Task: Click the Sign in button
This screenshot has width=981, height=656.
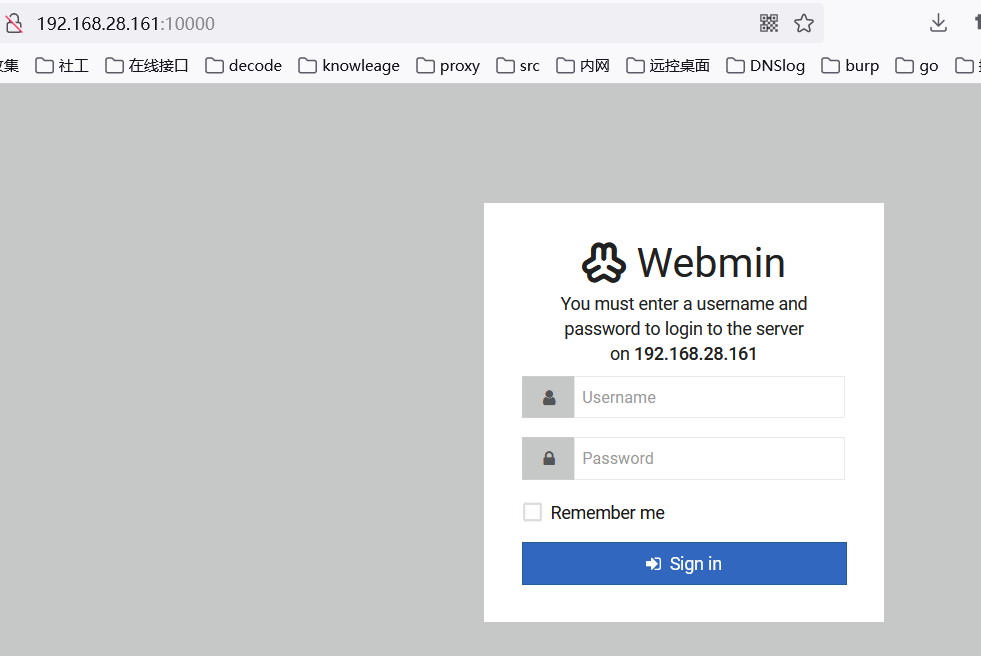Action: tap(684, 563)
